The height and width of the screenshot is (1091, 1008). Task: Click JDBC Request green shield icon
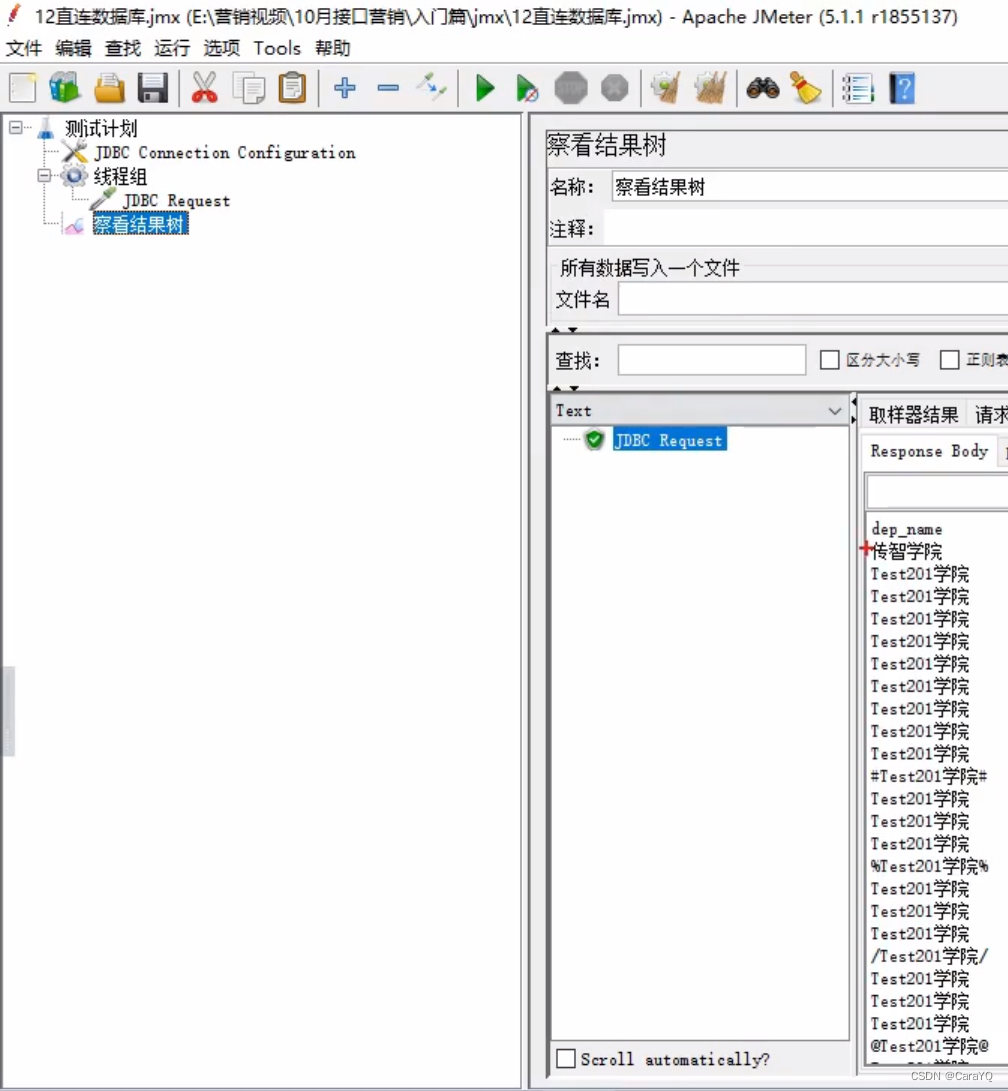click(594, 440)
